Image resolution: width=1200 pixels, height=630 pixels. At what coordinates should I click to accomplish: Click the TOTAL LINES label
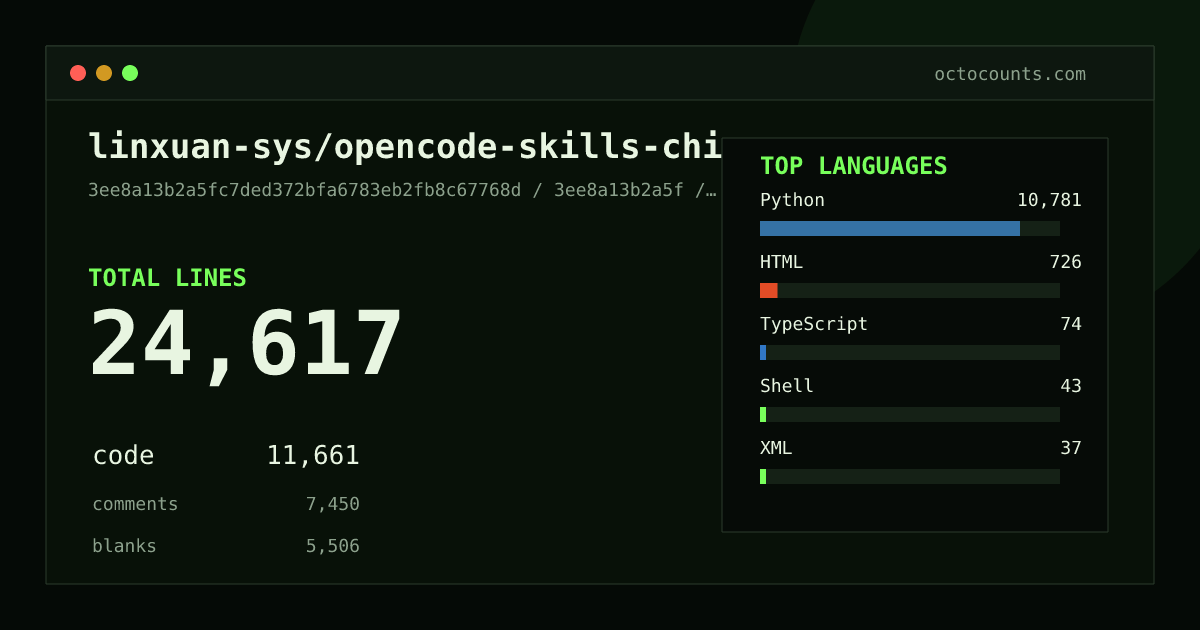tap(167, 278)
